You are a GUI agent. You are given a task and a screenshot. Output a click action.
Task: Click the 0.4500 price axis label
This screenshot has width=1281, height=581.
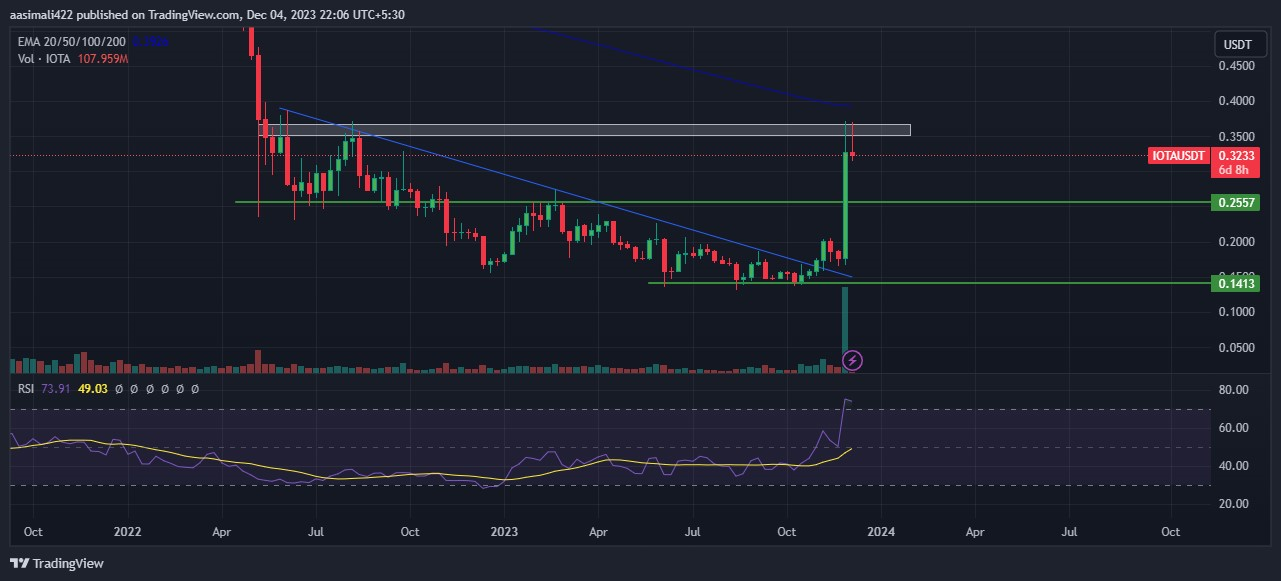pos(1237,67)
